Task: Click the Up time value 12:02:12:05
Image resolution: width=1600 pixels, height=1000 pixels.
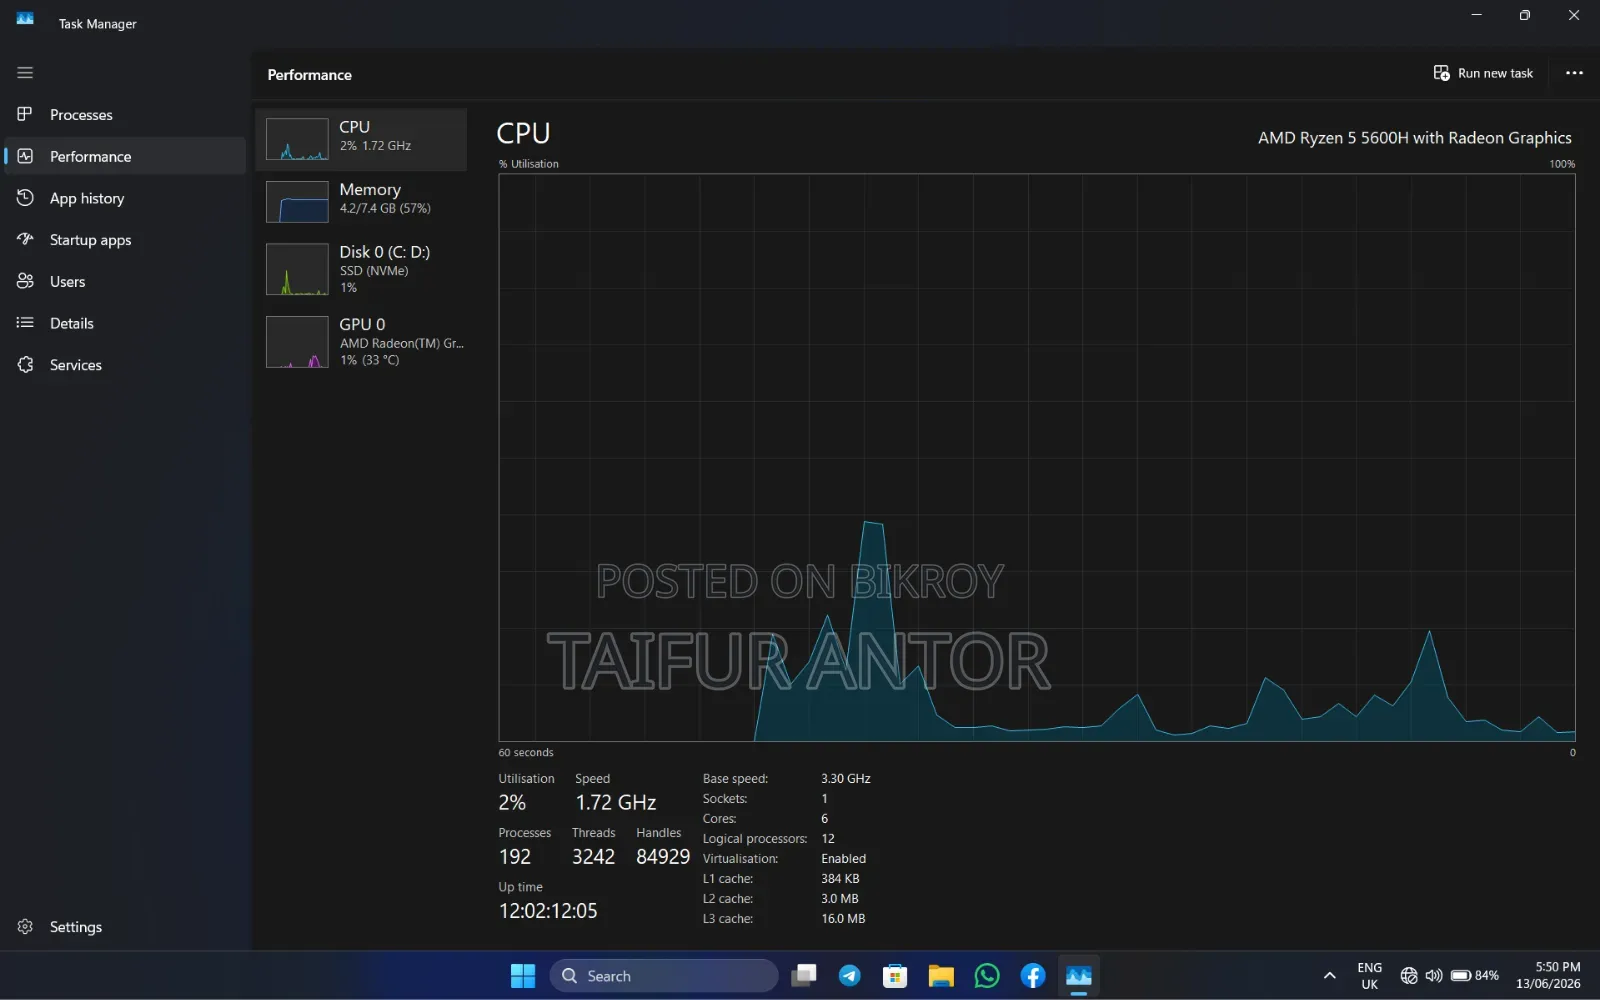Action: point(548,911)
